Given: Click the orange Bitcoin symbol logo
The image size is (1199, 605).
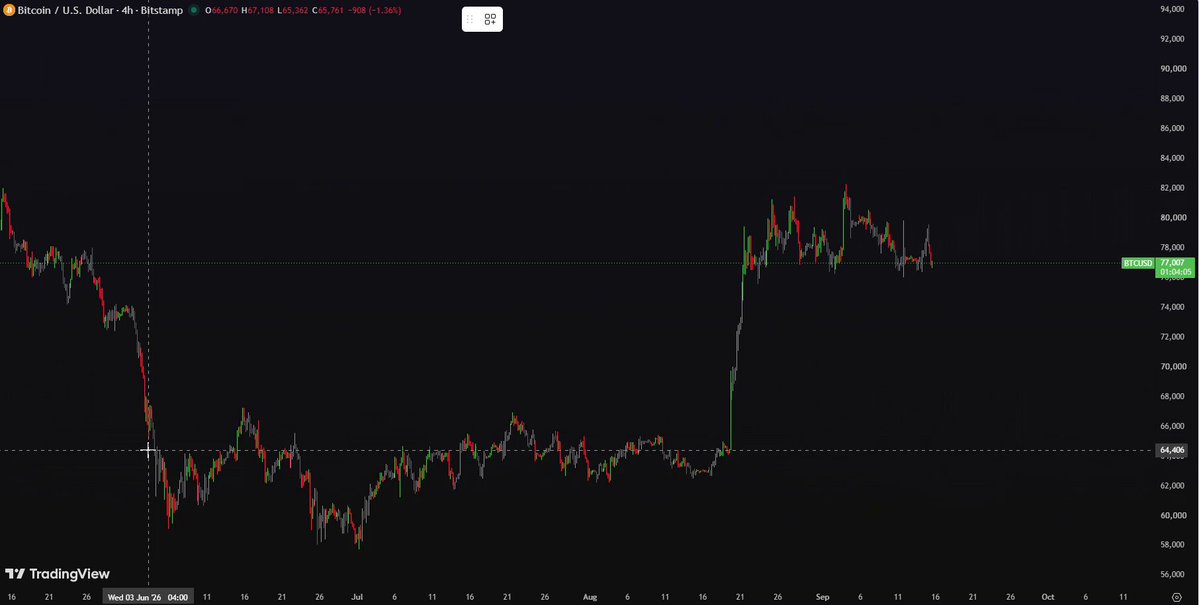Looking at the screenshot, I should [x=8, y=11].
